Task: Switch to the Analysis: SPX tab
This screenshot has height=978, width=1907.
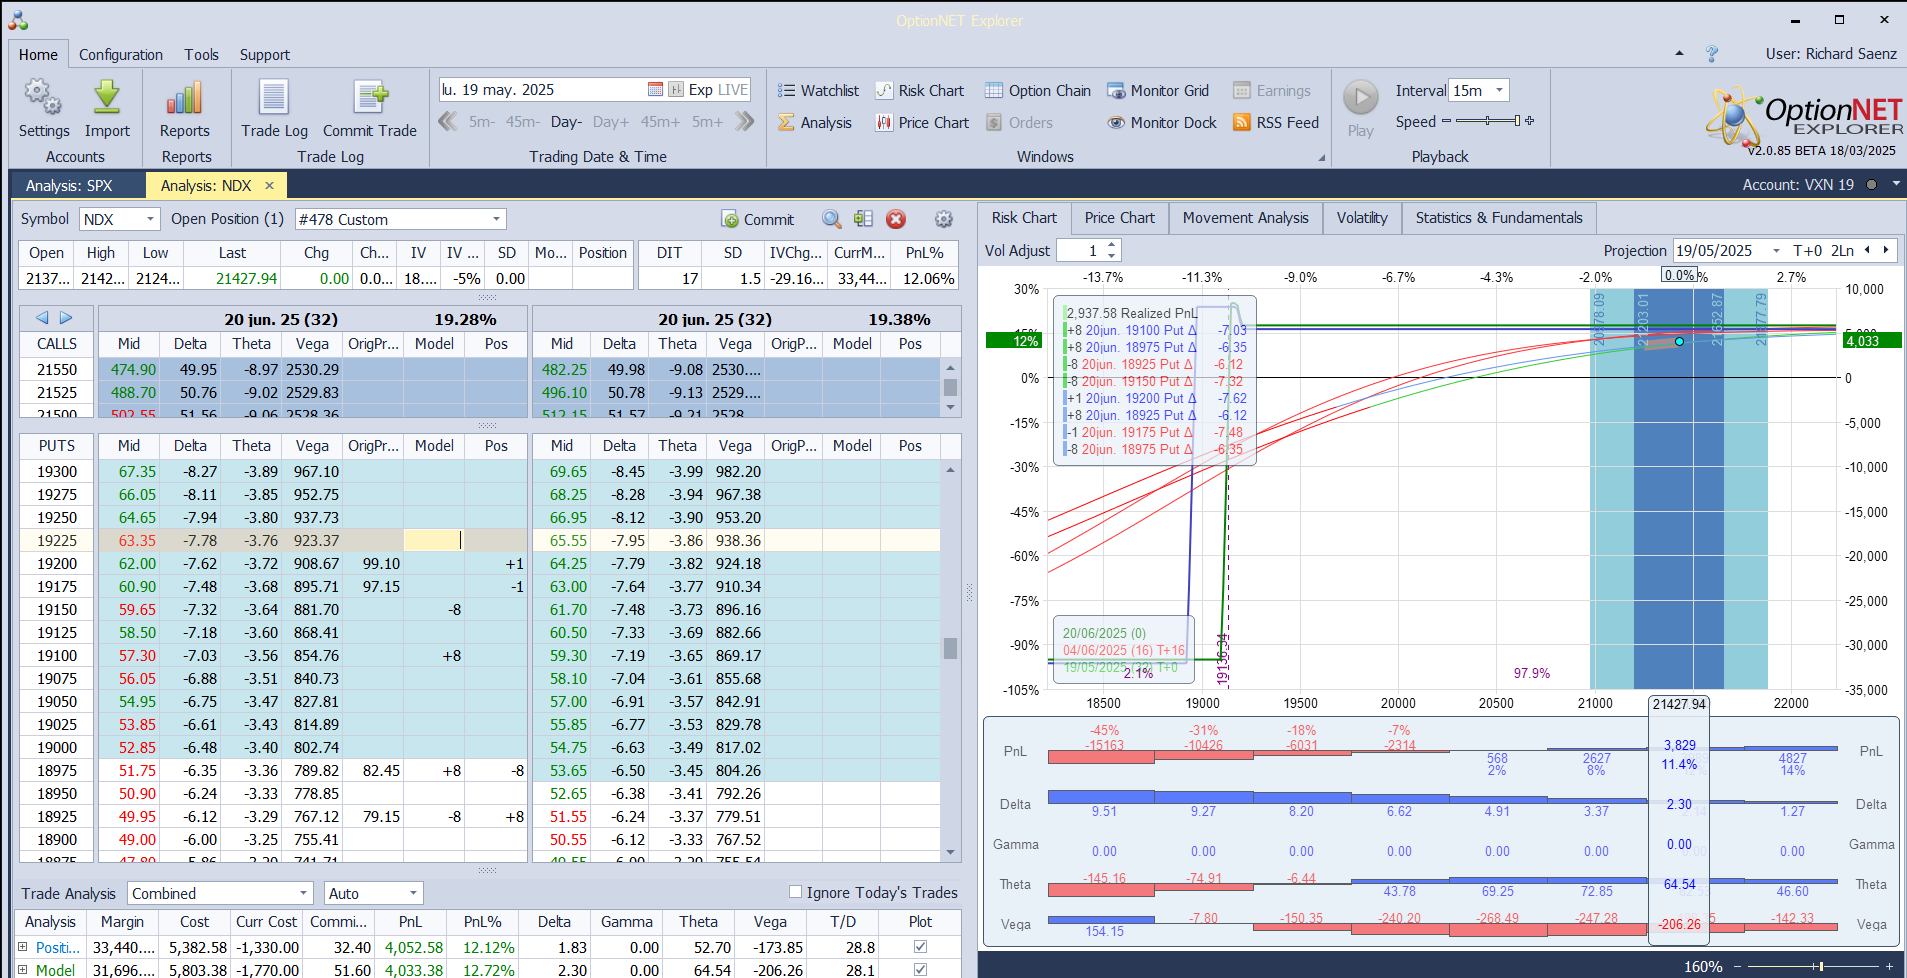Action: (69, 186)
